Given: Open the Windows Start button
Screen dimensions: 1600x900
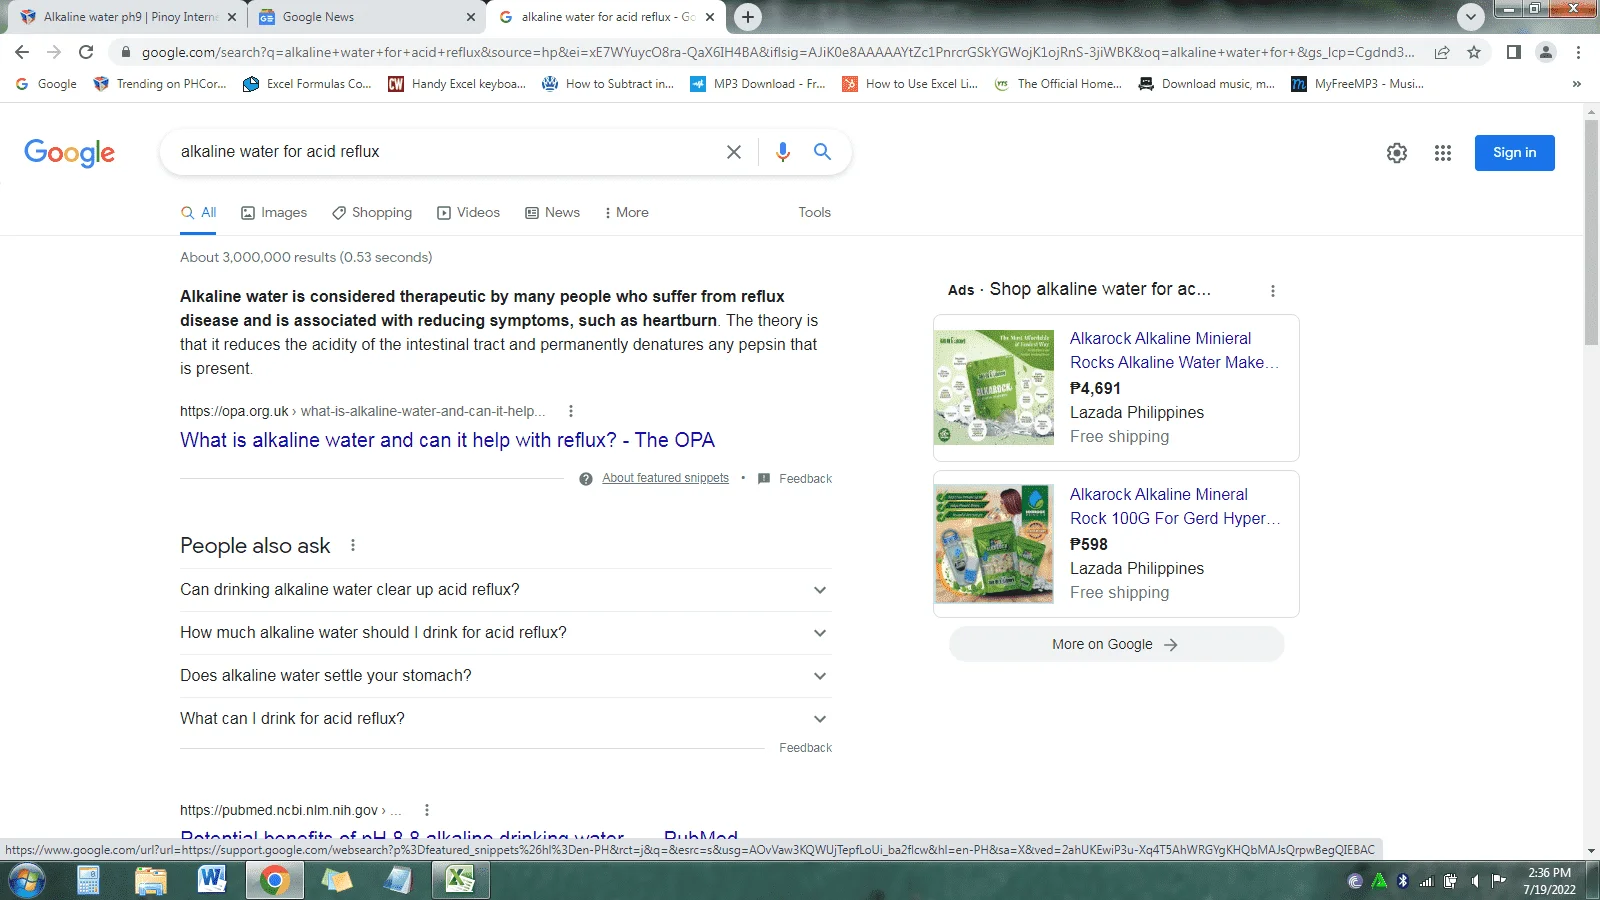Looking at the screenshot, I should click(x=26, y=880).
